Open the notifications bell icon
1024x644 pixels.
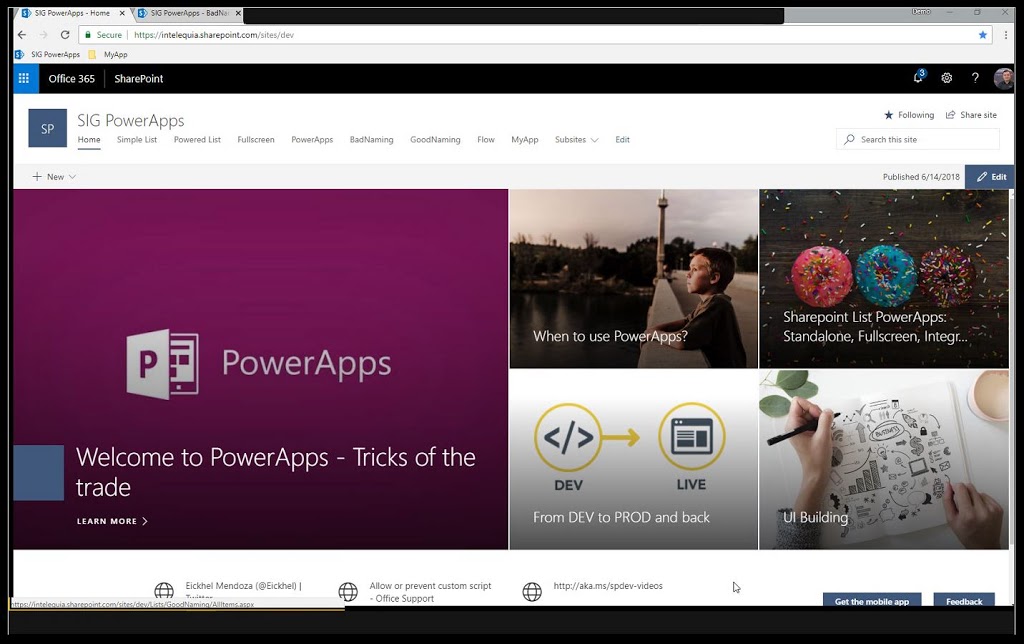(x=918, y=78)
